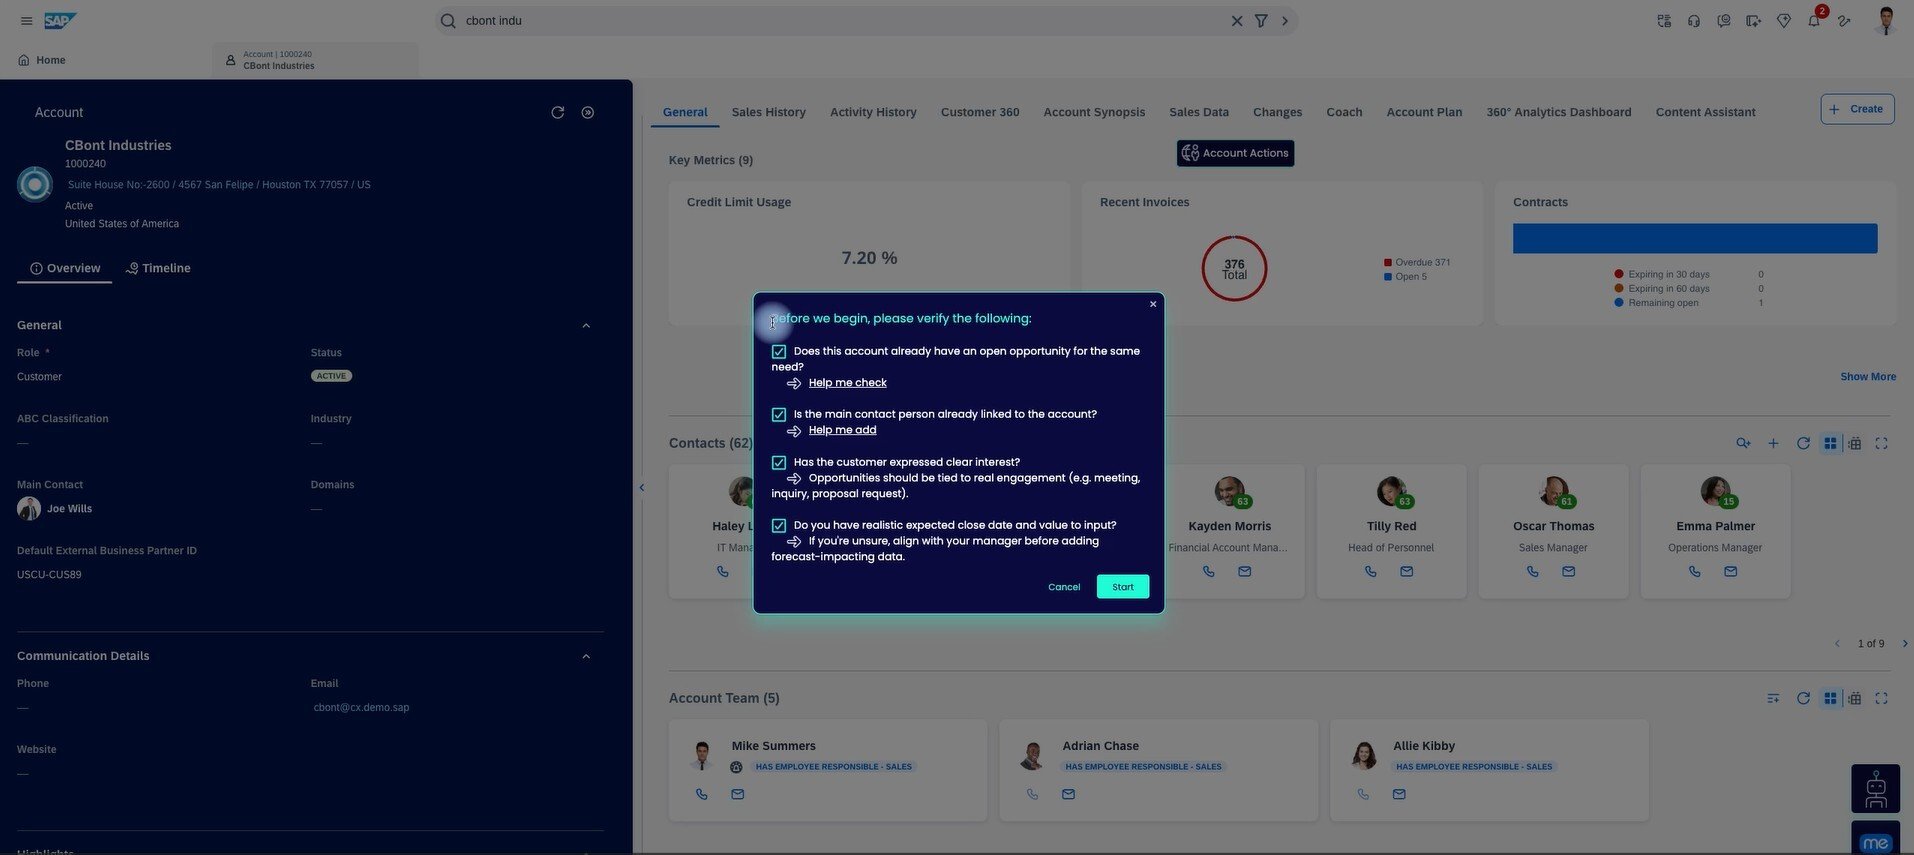Click the notifications bell icon
The height and width of the screenshot is (855, 1914).
1813,21
